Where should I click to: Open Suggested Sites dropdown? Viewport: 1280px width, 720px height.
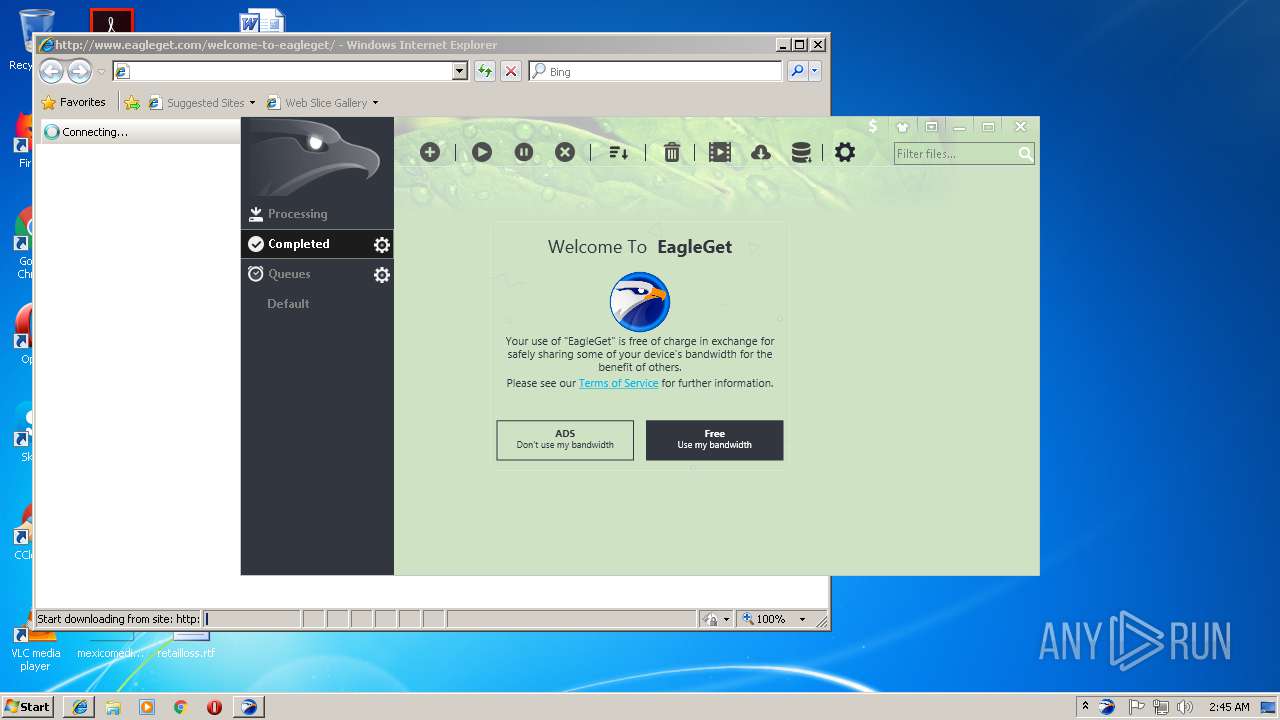[x=202, y=102]
